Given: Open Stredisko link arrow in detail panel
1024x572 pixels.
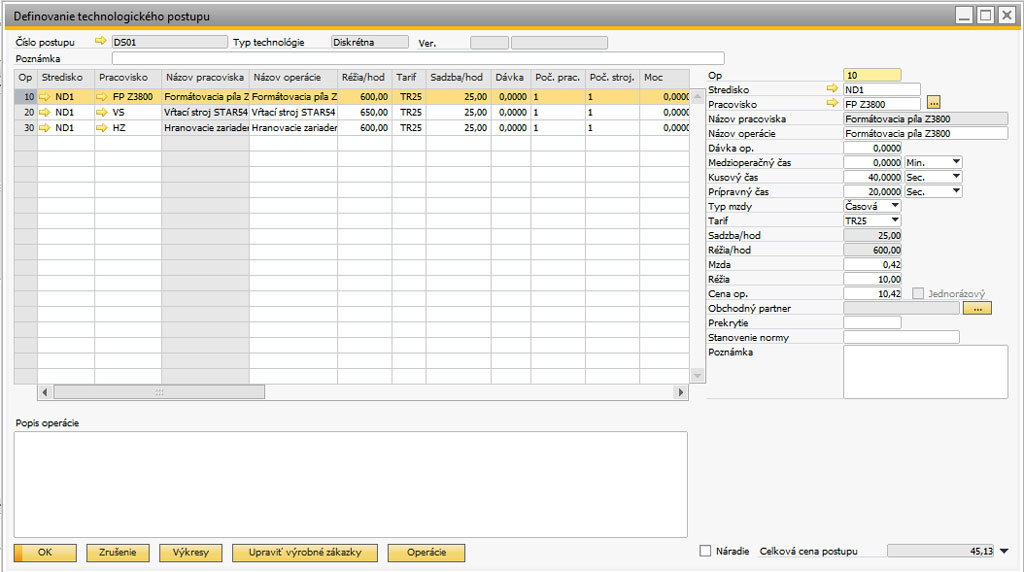Looking at the screenshot, I should pos(833,90).
